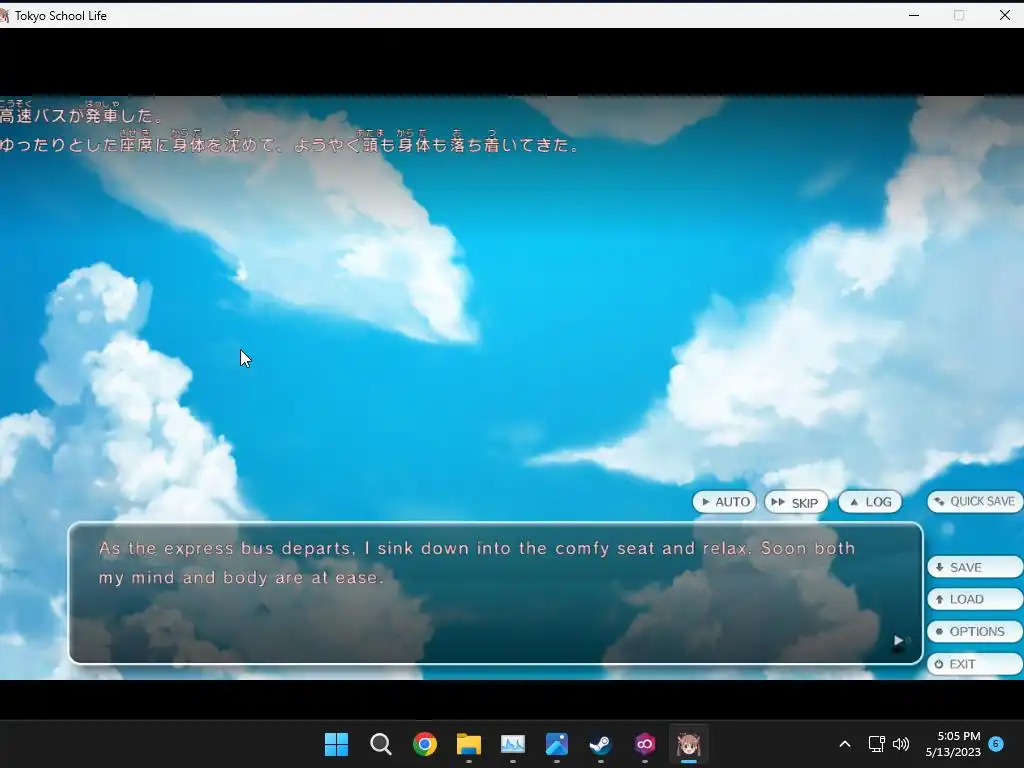1024x768 pixels.
Task: Select Tokyo School Life taskbar icon
Action: [688, 744]
